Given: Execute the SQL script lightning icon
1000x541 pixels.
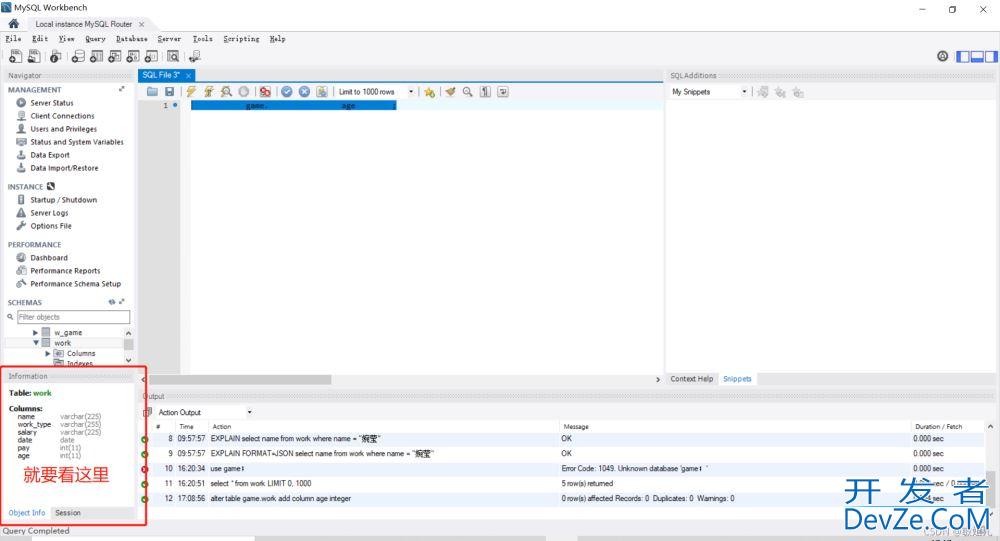Looking at the screenshot, I should coord(191,92).
